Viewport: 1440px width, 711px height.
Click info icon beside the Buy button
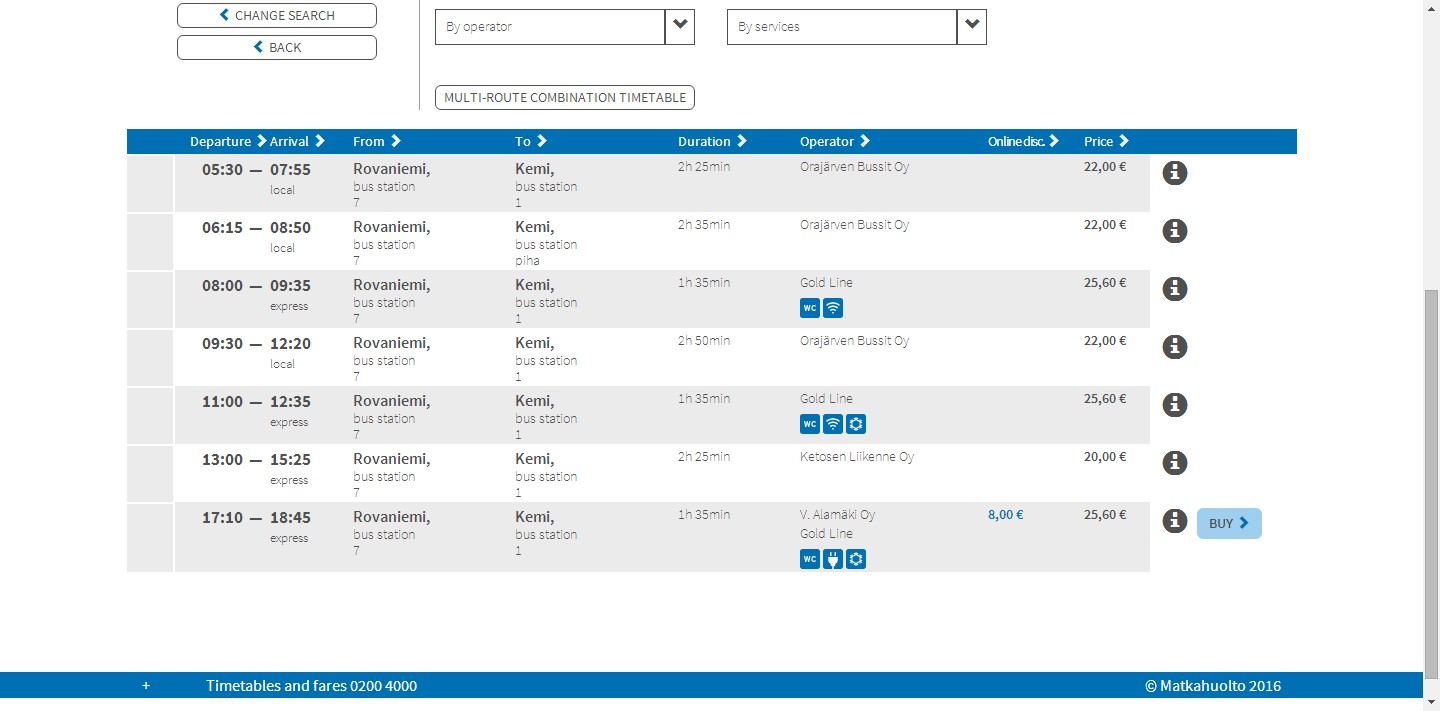(1175, 521)
